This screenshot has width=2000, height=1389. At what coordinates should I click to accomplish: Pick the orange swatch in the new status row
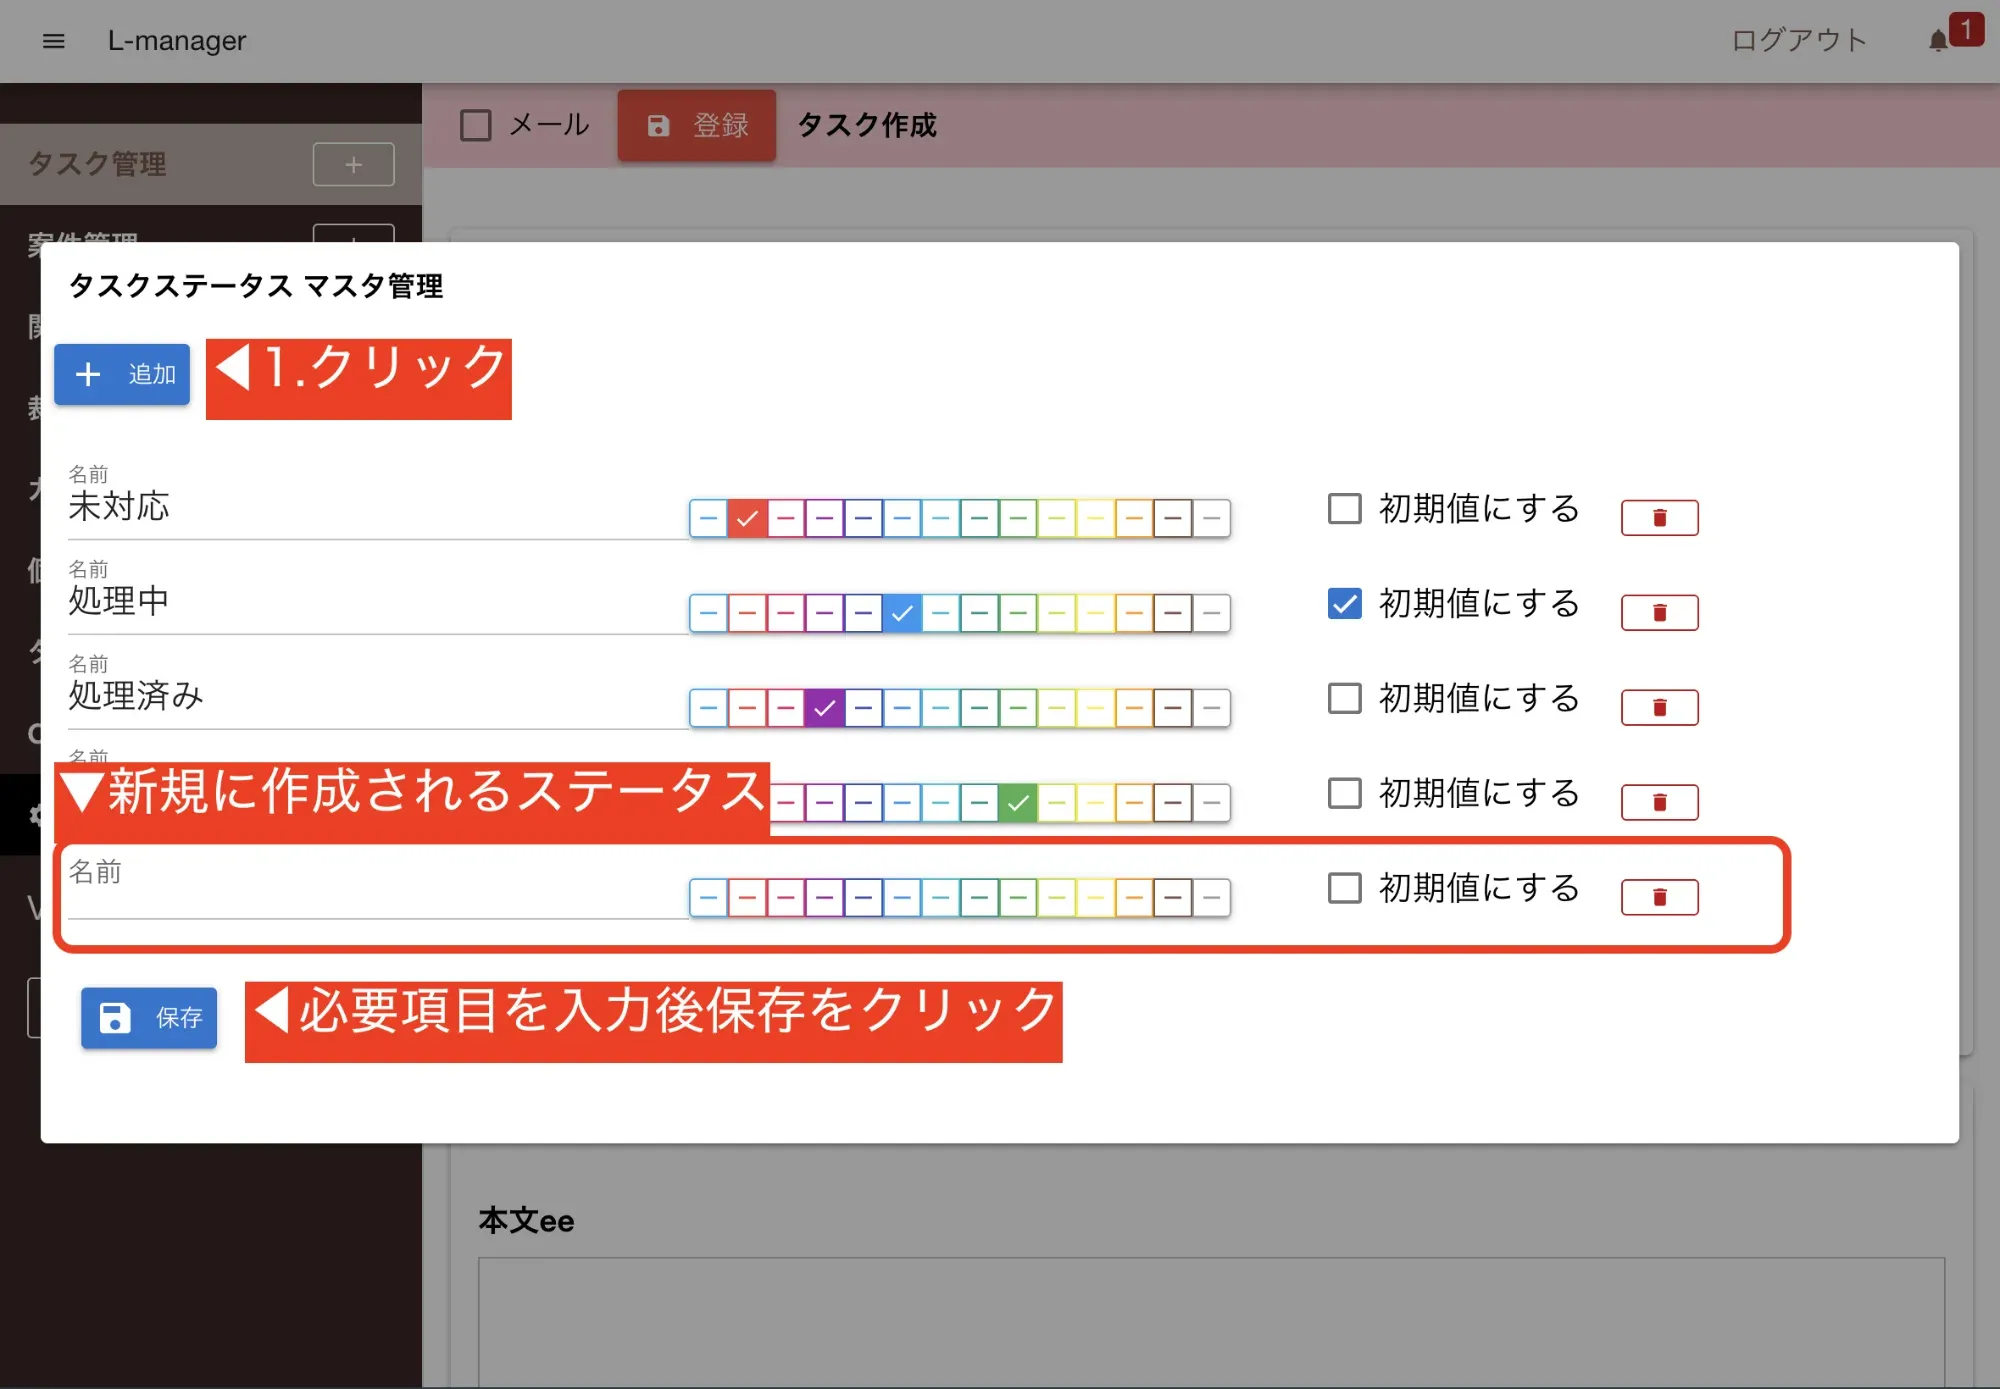tap(1134, 897)
